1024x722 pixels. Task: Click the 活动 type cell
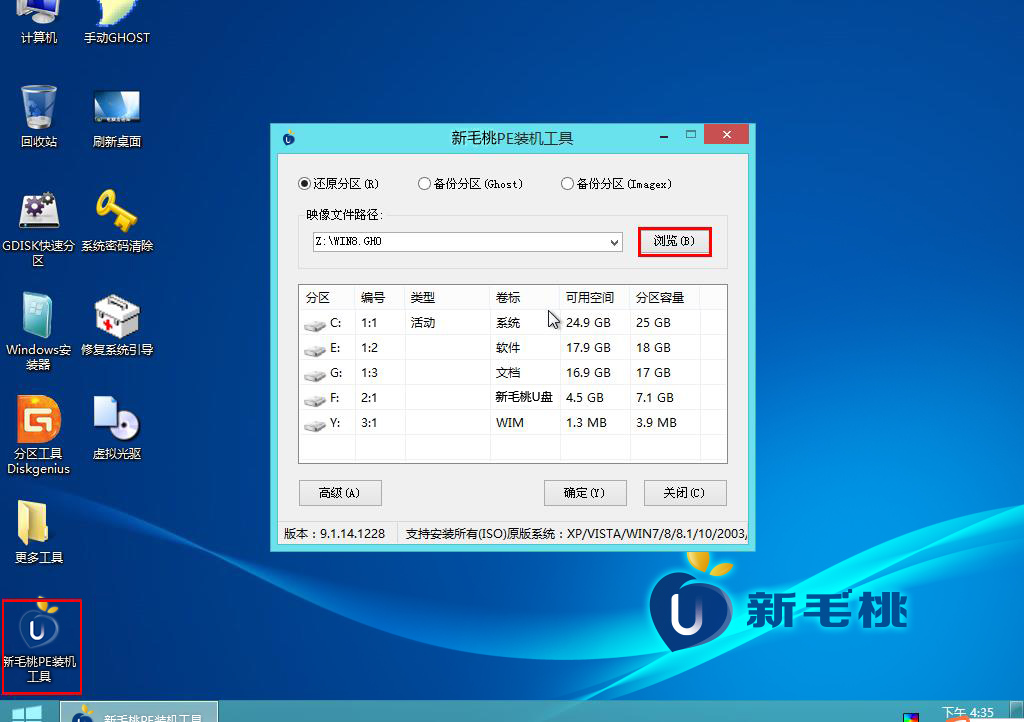pyautogui.click(x=423, y=322)
